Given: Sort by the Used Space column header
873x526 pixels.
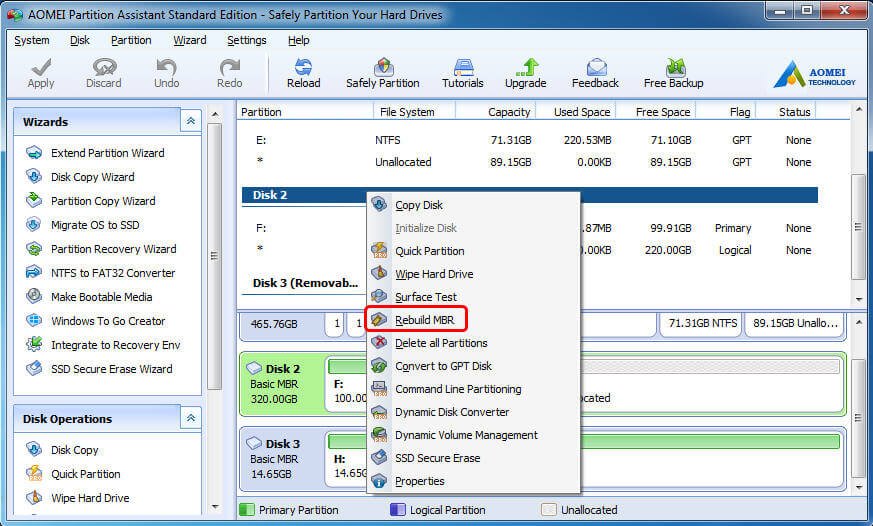Looking at the screenshot, I should [576, 112].
